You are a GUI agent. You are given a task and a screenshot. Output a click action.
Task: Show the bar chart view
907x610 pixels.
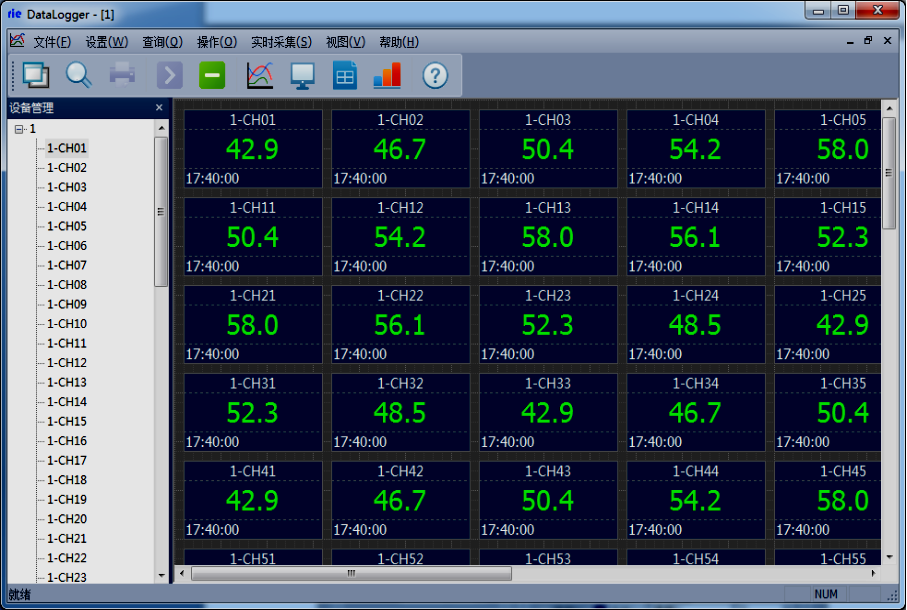pos(386,75)
